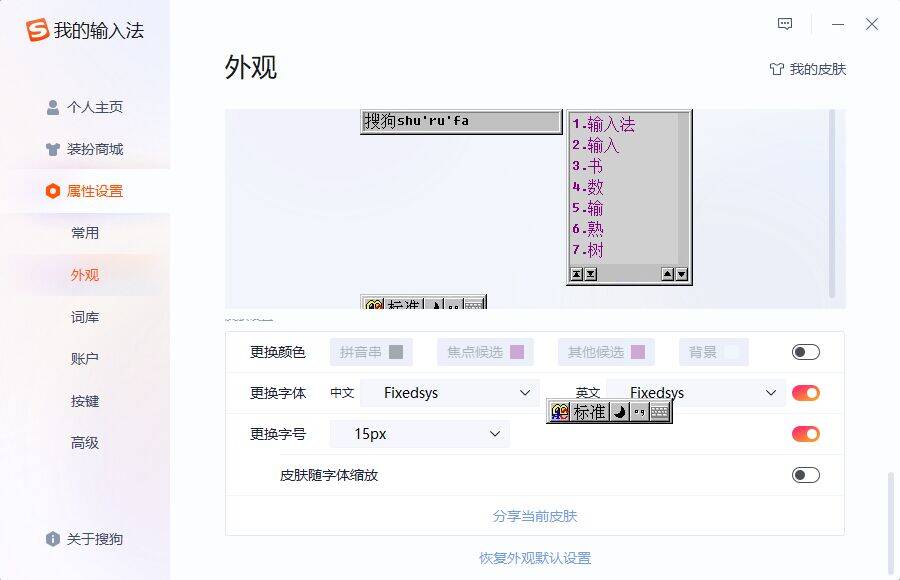The height and width of the screenshot is (580, 900).
Task: Switch to the 高级 settings tab
Action: pos(85,443)
